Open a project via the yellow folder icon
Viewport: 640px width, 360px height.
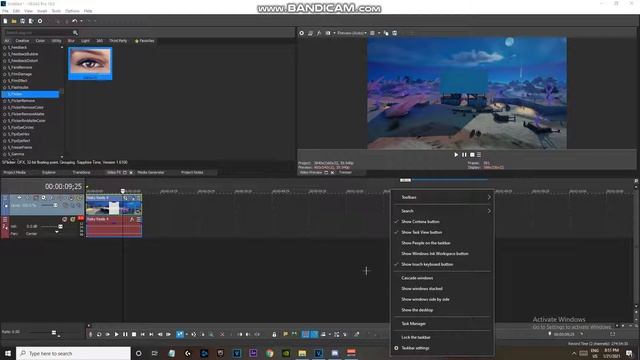coord(14,21)
